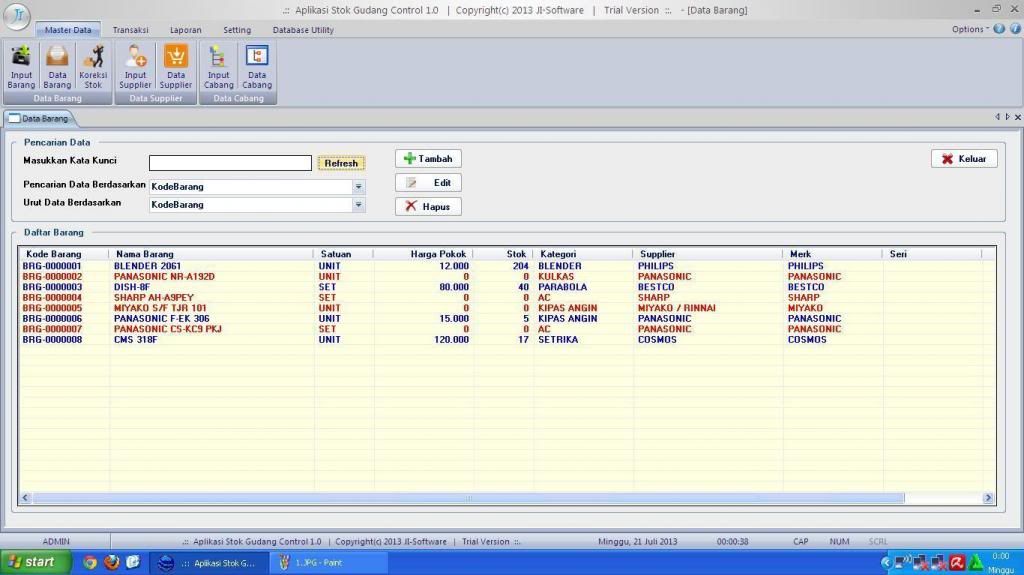The width and height of the screenshot is (1024, 575).
Task: Switch to Aplikasi Stok taskbar window
Action: pyautogui.click(x=209, y=563)
